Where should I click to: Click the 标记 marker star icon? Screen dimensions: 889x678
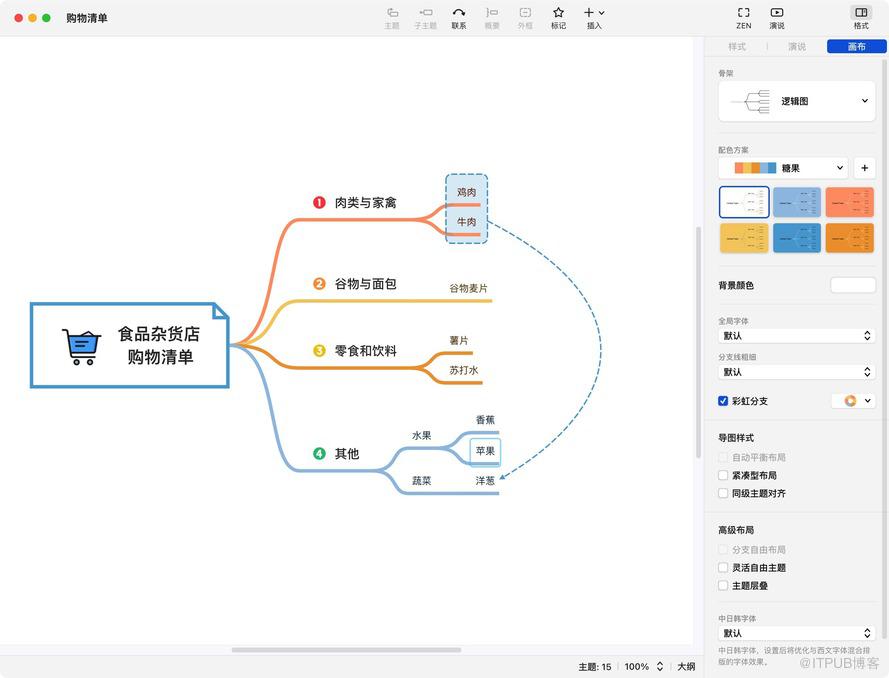(x=558, y=13)
